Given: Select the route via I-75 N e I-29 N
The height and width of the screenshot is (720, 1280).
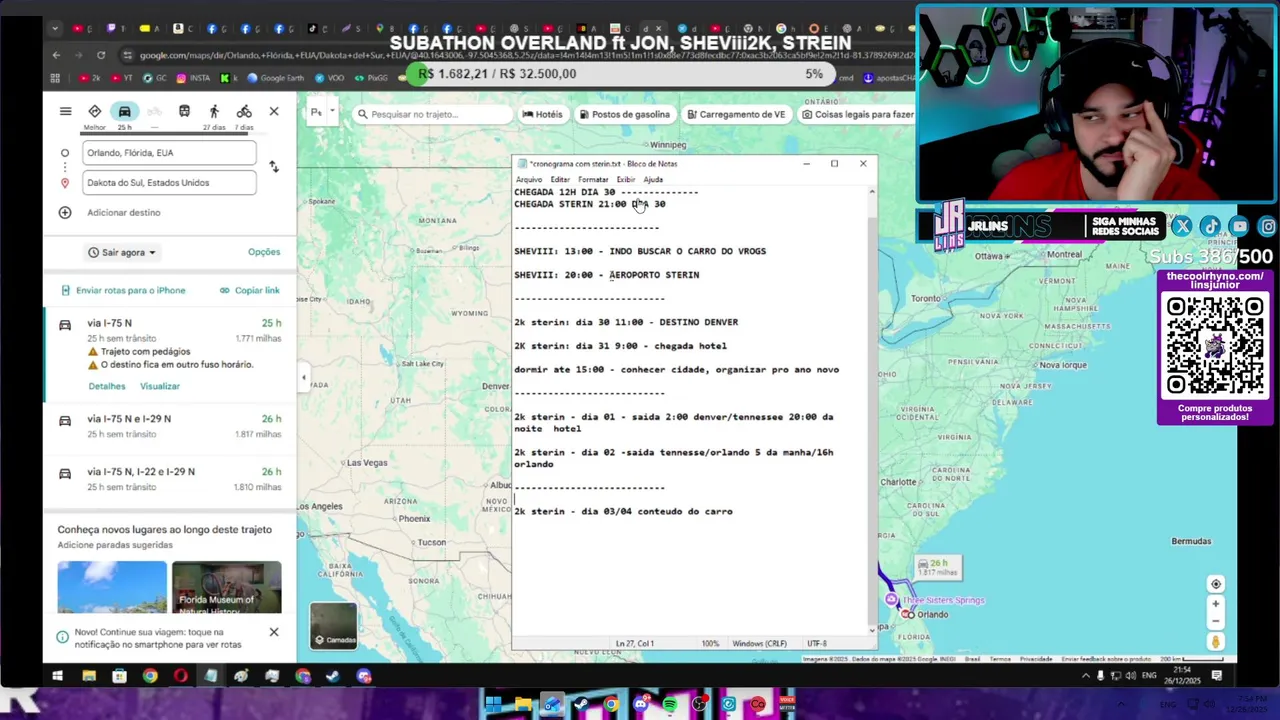Looking at the screenshot, I should (x=170, y=426).
